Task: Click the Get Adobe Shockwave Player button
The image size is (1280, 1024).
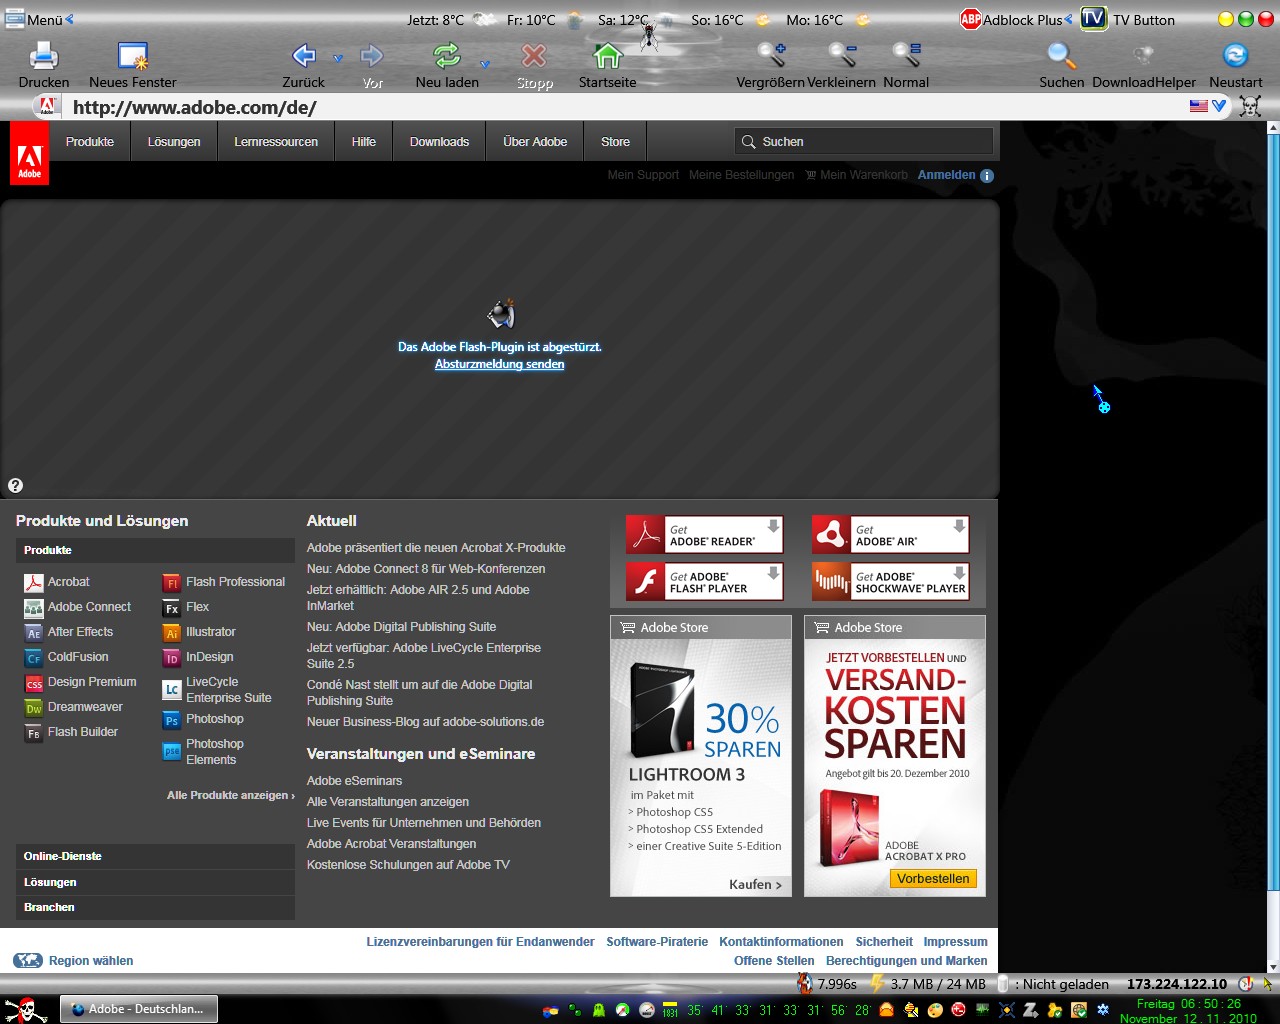Action: [890, 582]
